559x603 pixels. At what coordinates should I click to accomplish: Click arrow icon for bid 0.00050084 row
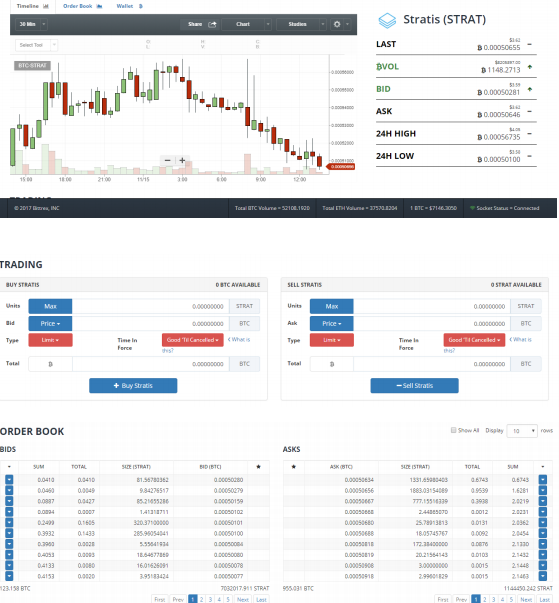(x=9, y=544)
